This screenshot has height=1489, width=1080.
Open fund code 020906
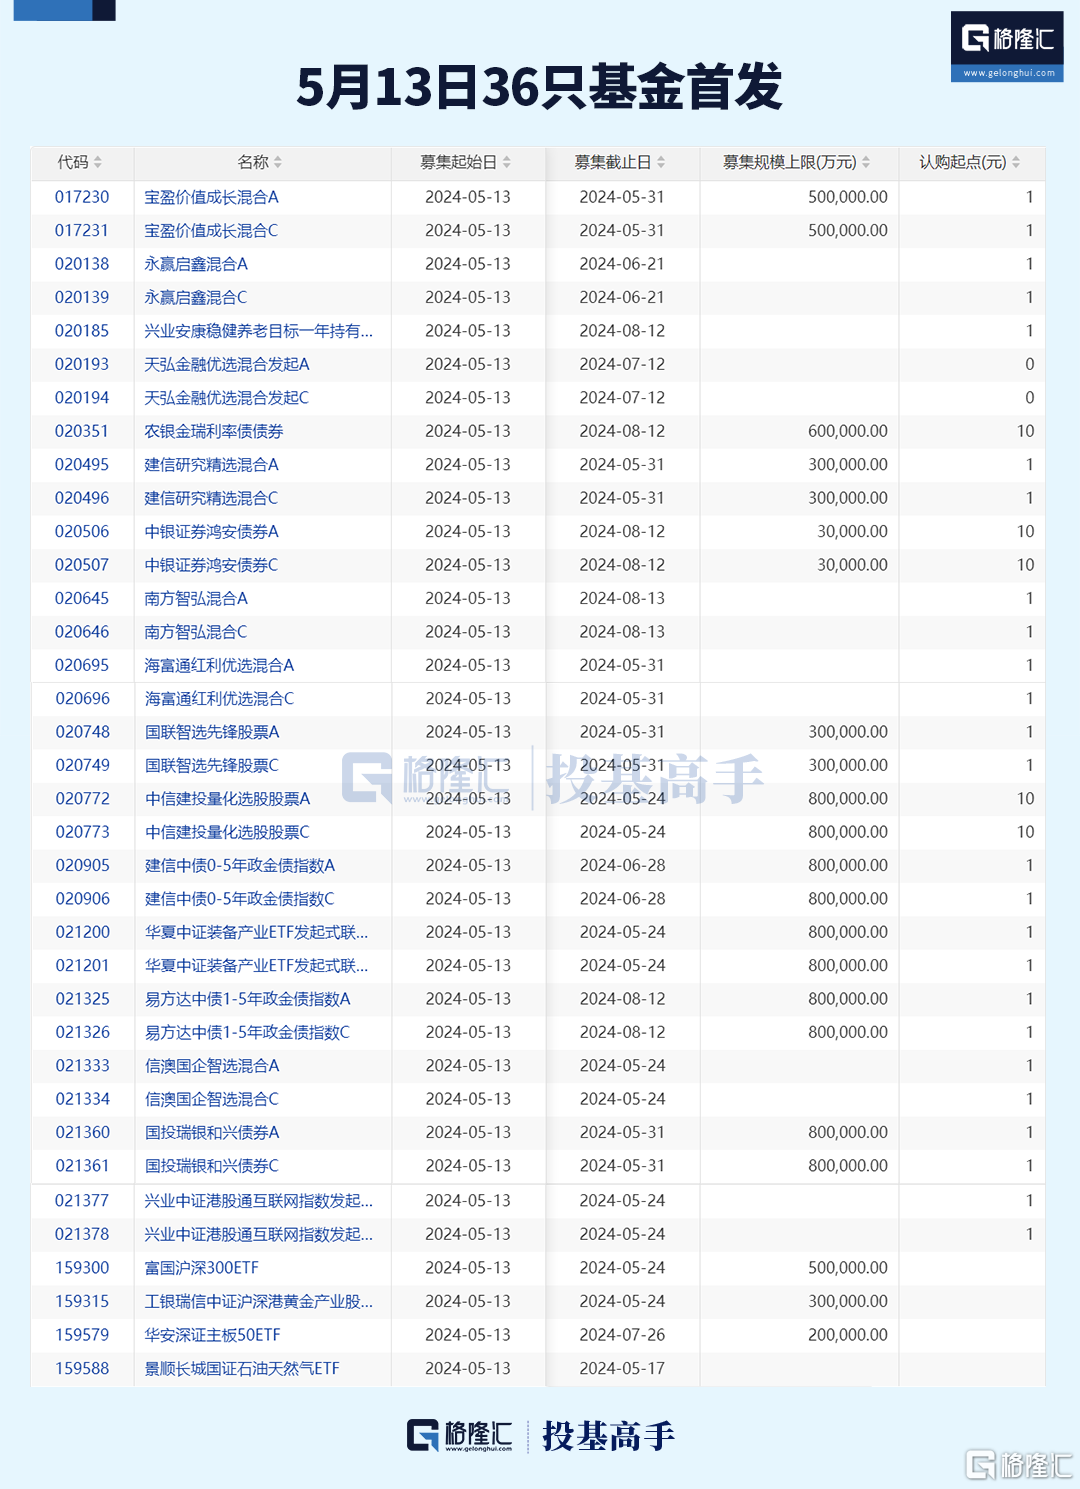click(83, 899)
